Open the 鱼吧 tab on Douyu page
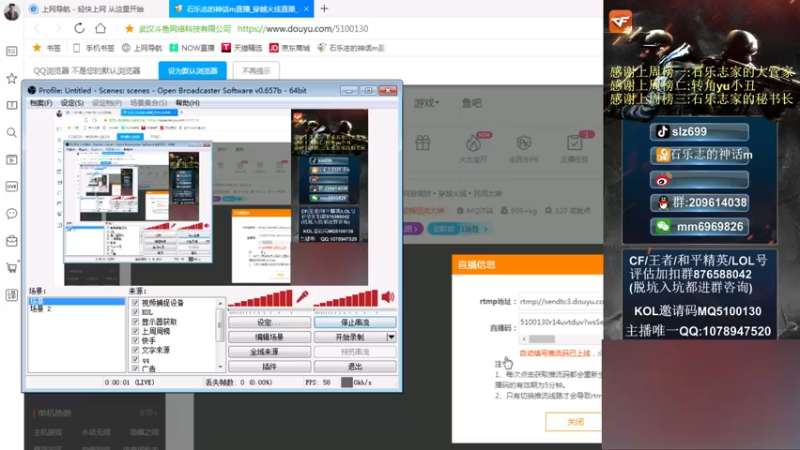This screenshot has width=800, height=450. [471, 103]
